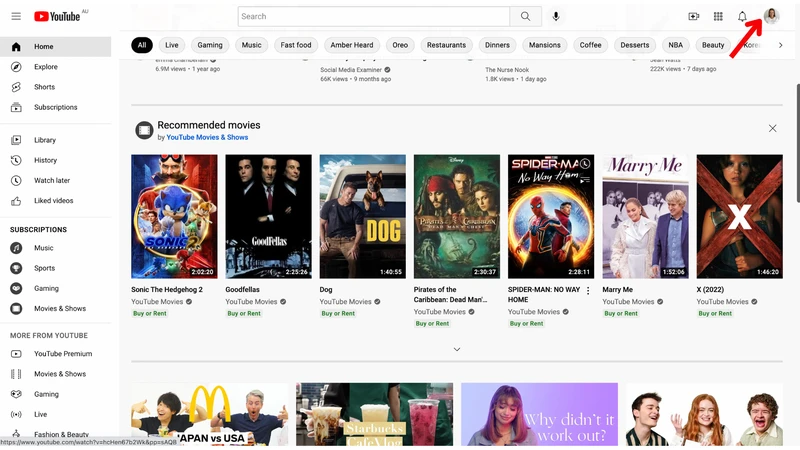Select the All filter chip
The height and width of the screenshot is (450, 800).
(x=142, y=45)
